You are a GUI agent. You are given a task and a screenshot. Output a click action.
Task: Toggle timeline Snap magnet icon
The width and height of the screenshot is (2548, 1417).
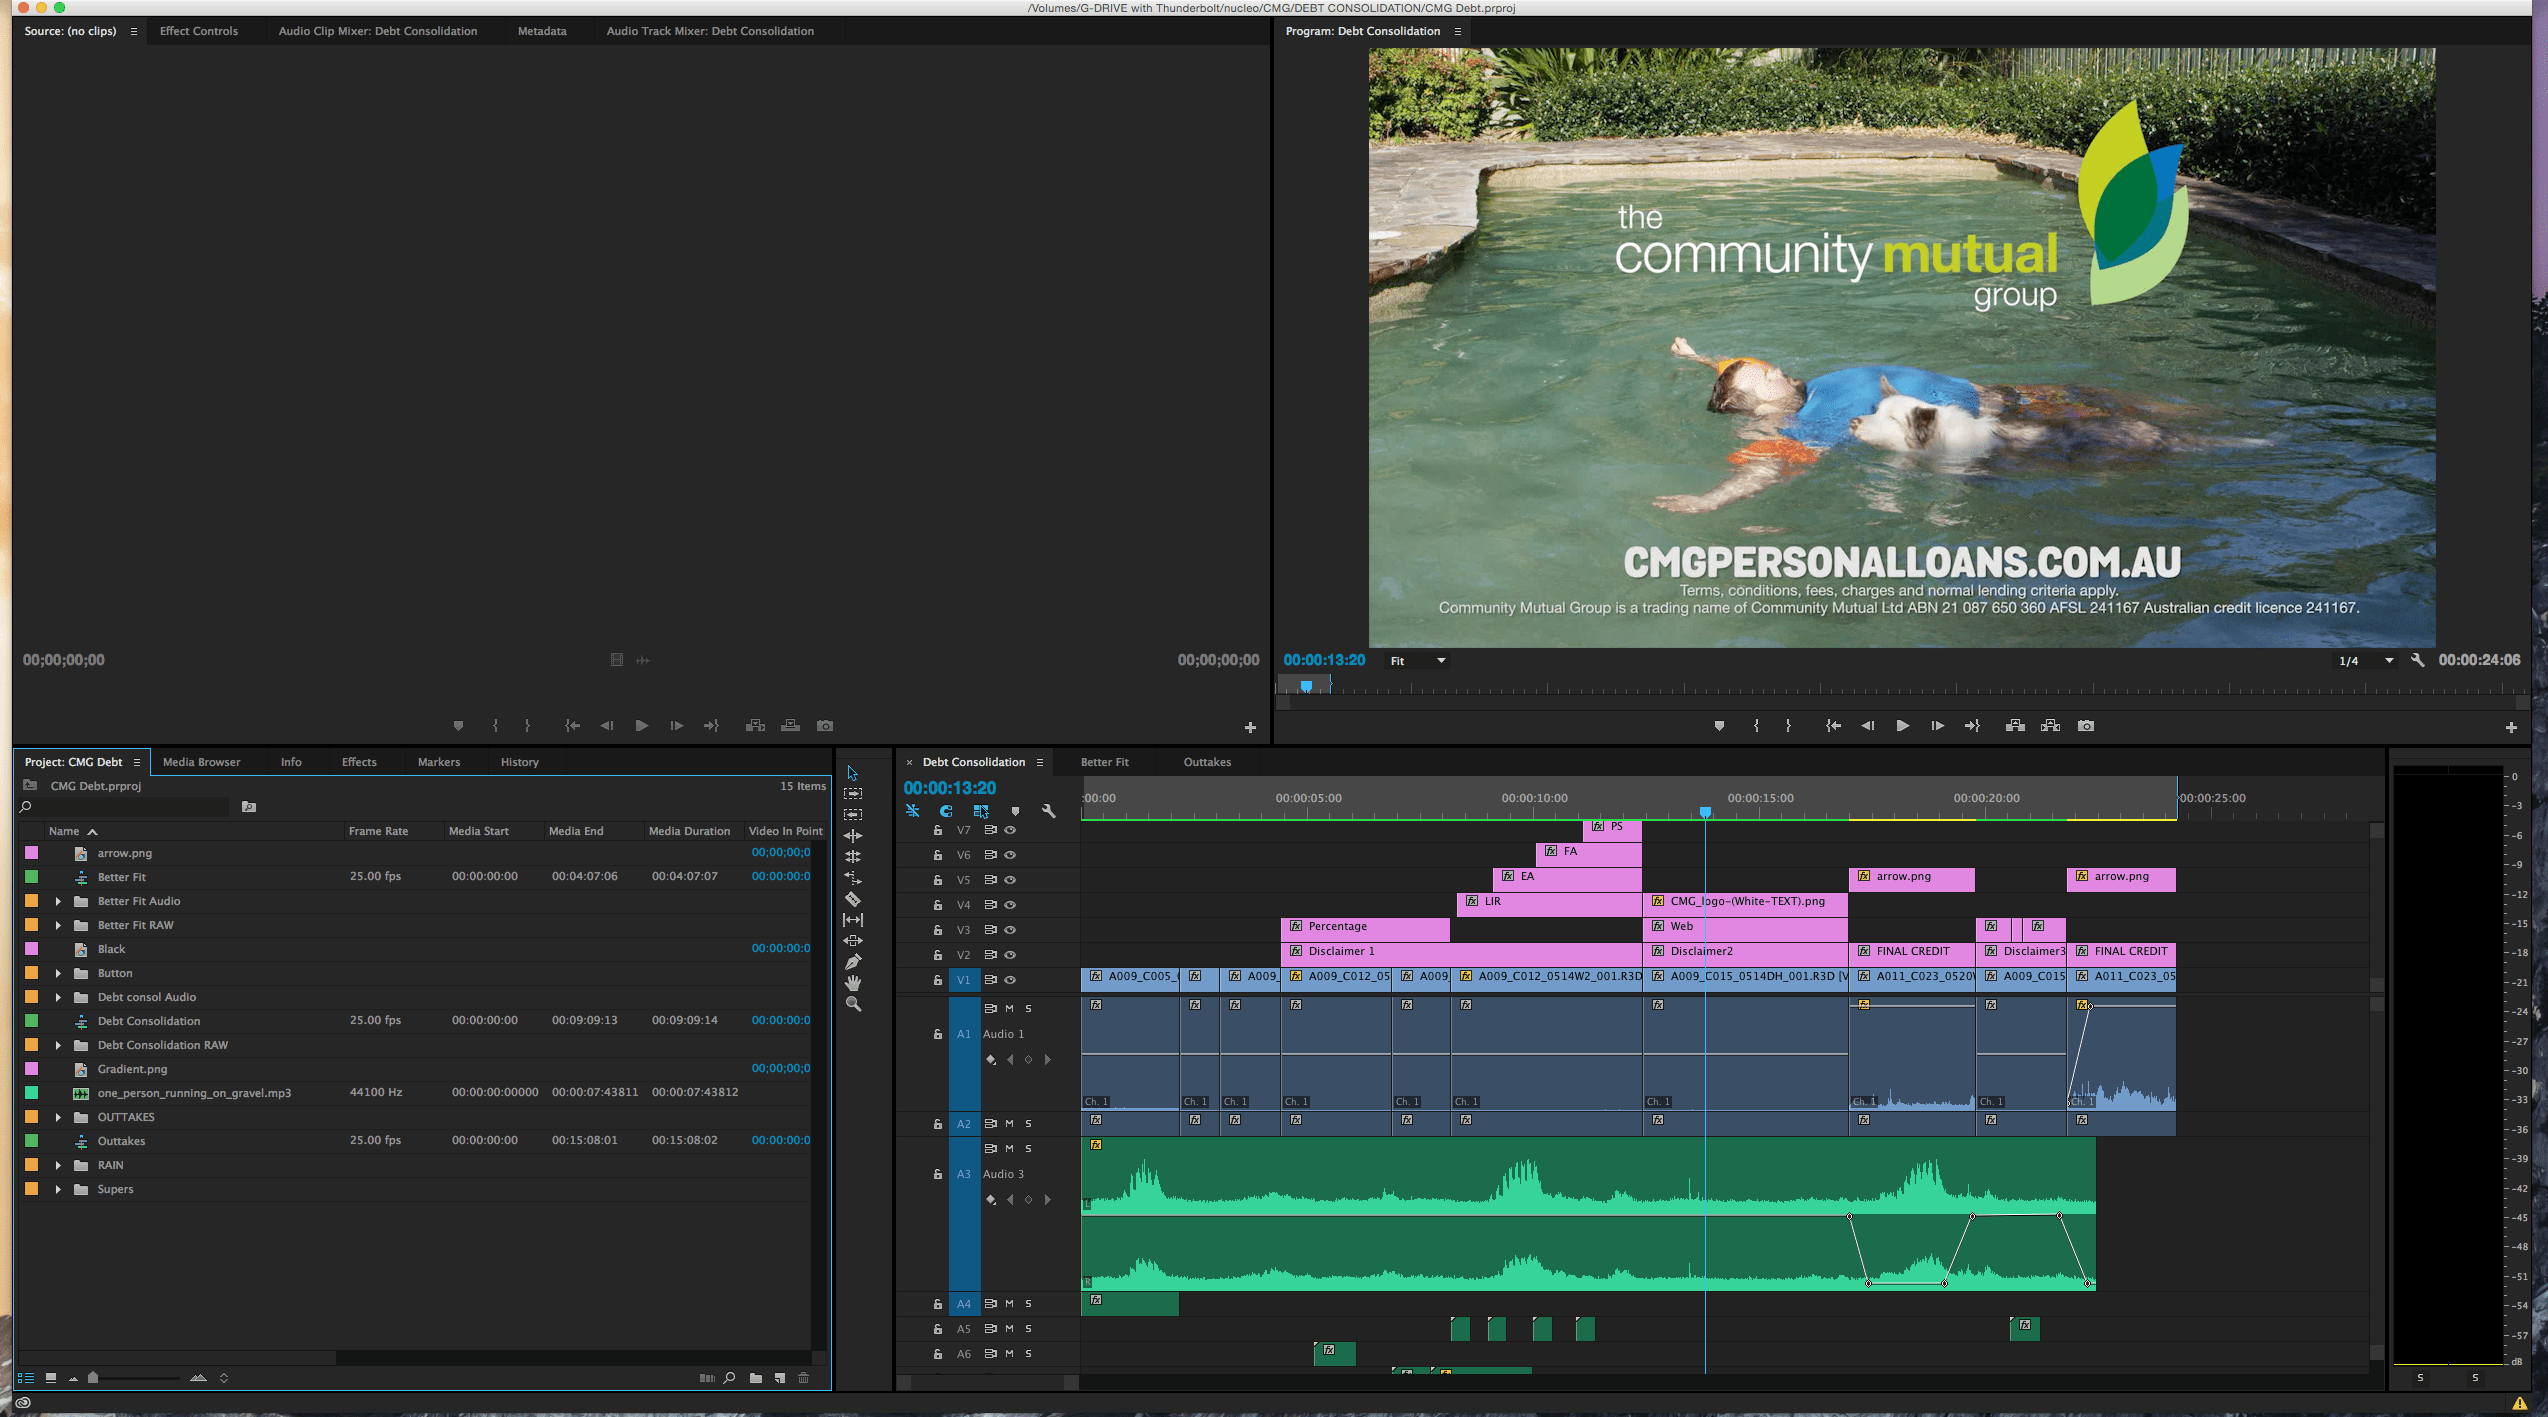(x=946, y=811)
